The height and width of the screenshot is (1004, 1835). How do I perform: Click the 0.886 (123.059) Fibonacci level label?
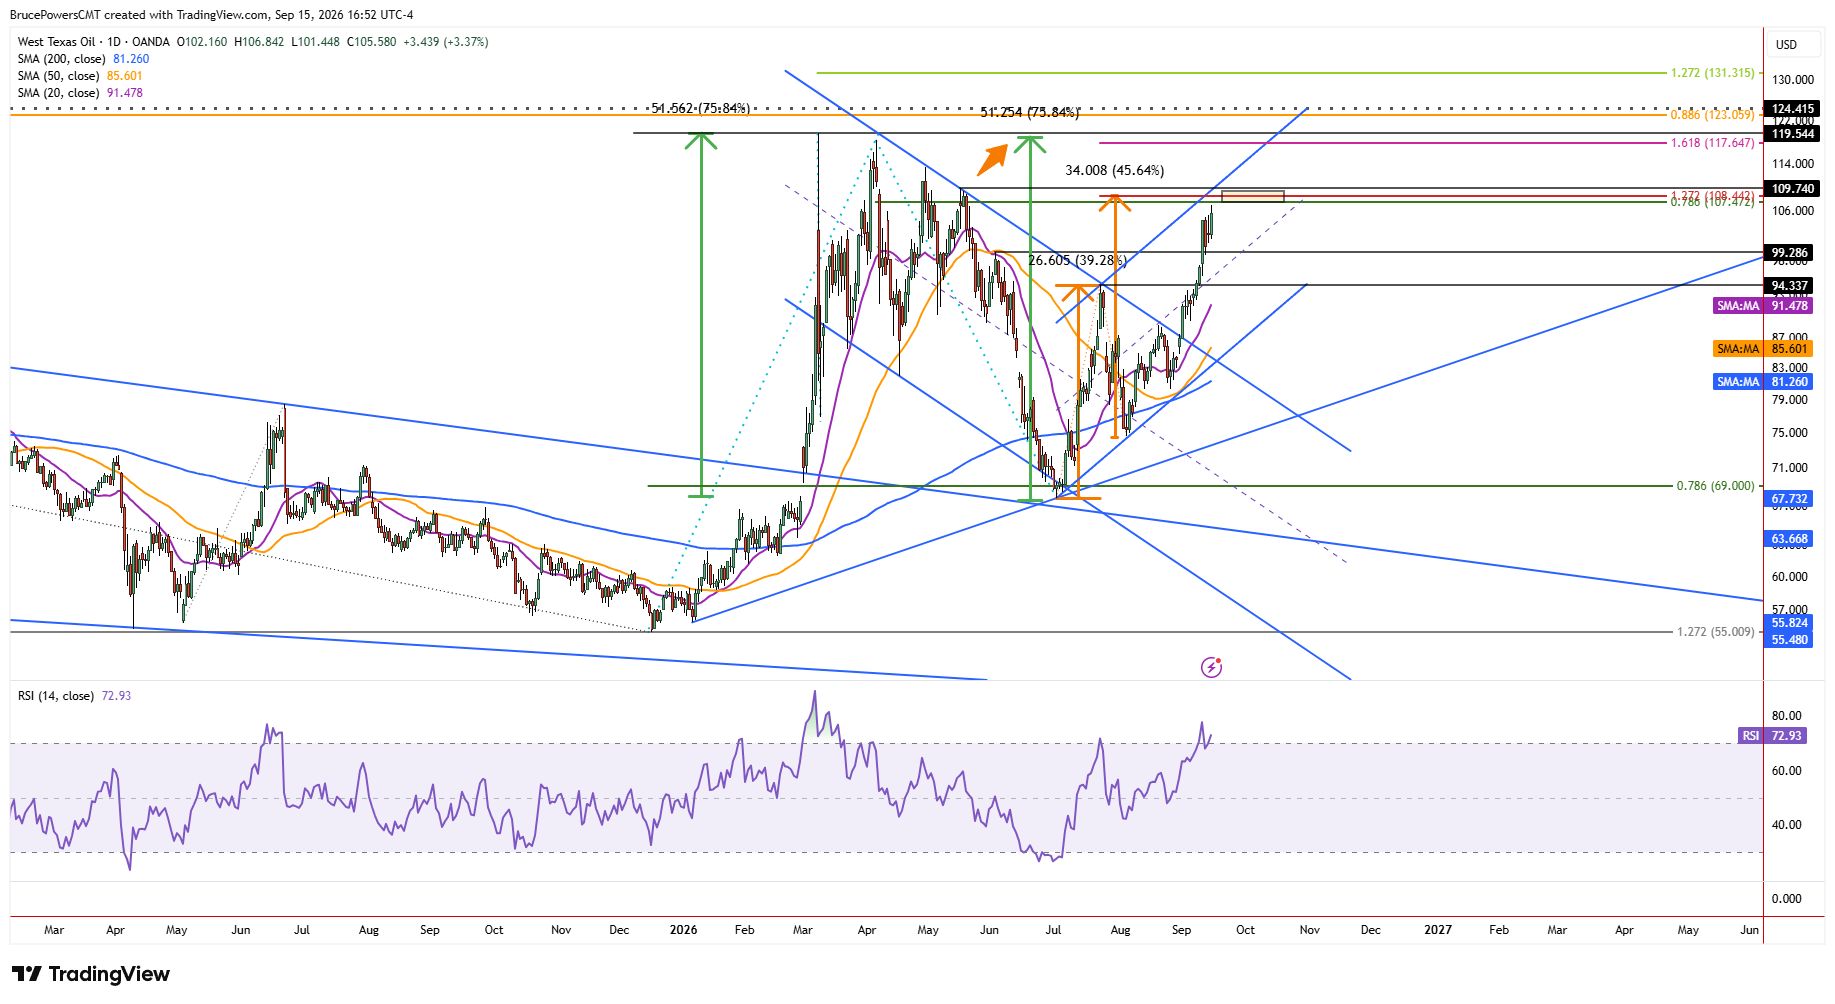pos(1712,115)
